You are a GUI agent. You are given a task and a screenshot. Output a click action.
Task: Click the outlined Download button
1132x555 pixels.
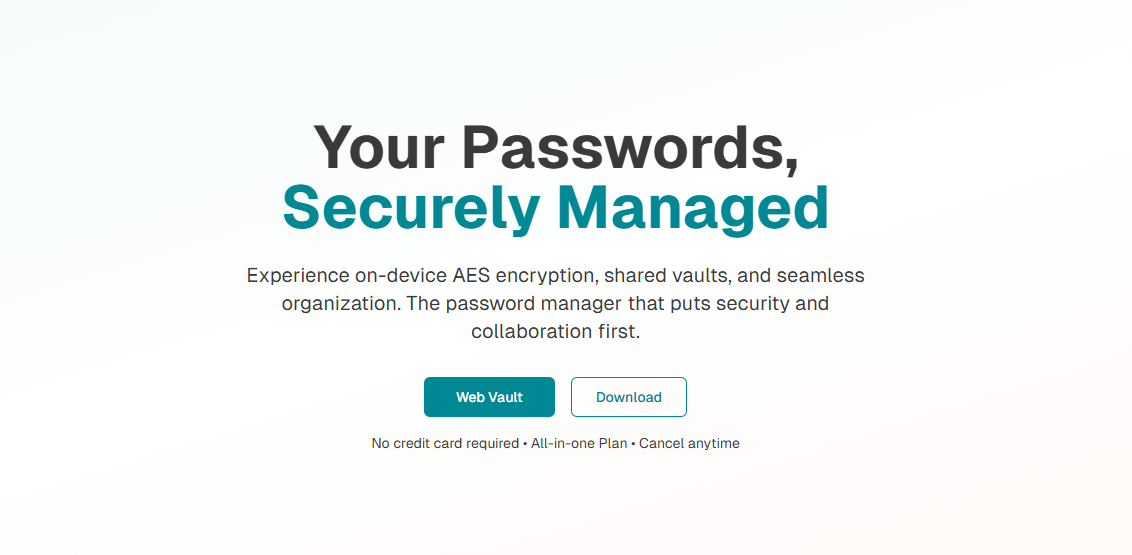point(629,397)
